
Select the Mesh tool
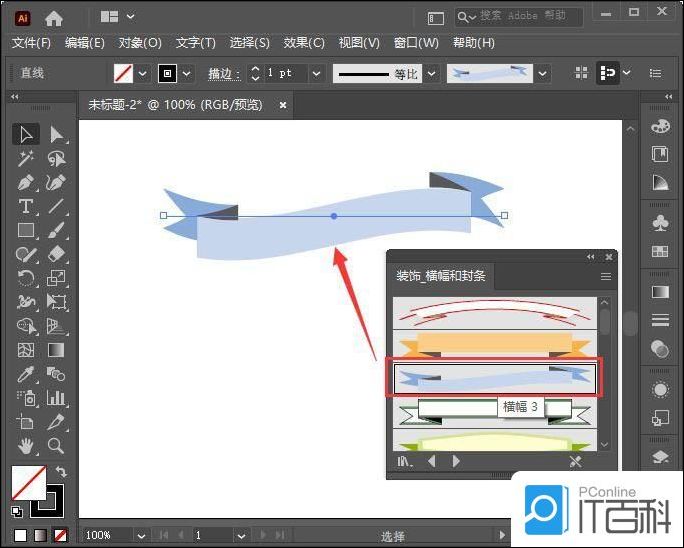point(26,349)
